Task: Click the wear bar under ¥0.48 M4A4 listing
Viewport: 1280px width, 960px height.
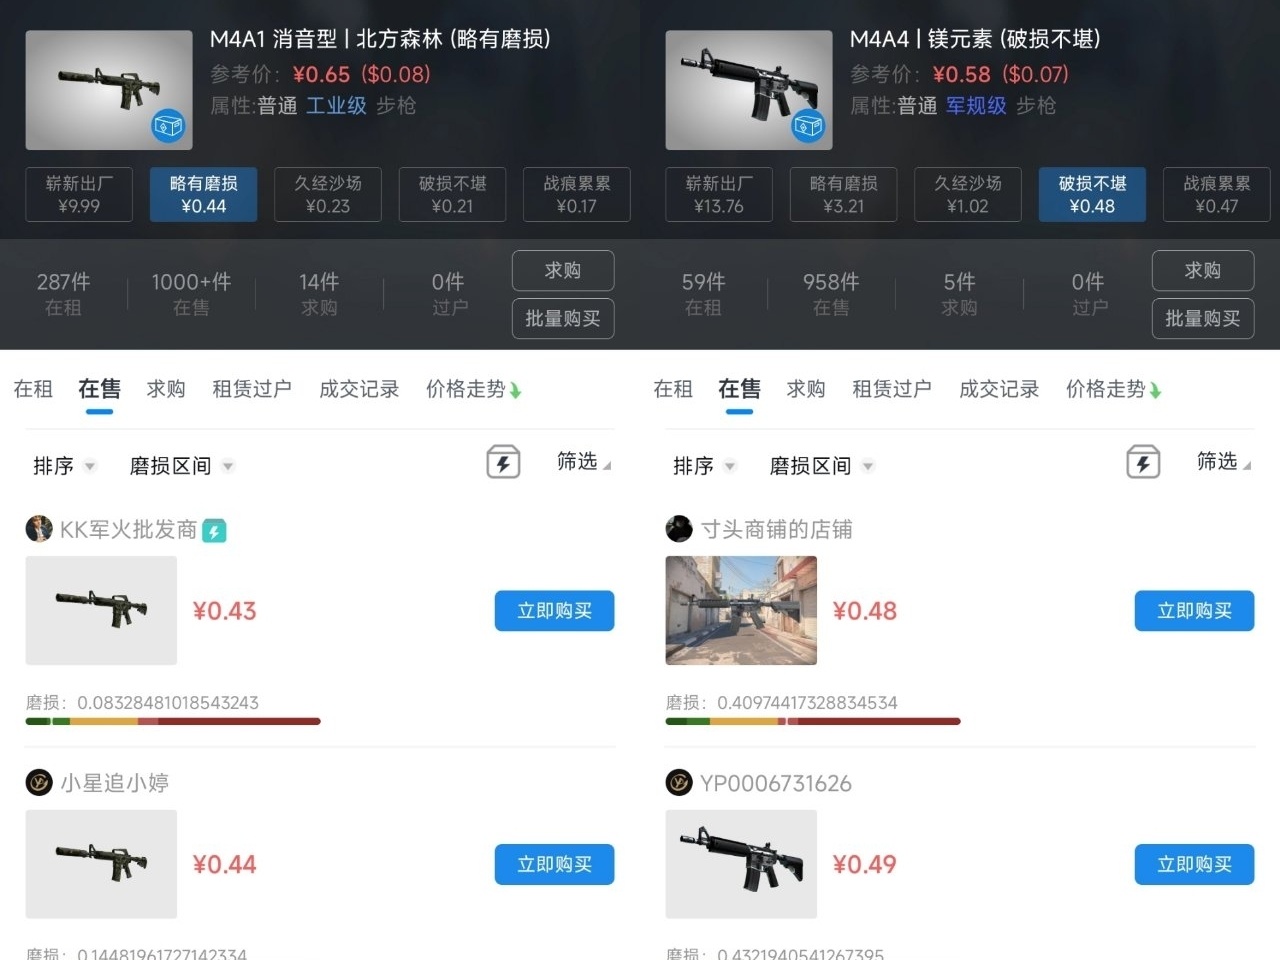Action: 813,721
